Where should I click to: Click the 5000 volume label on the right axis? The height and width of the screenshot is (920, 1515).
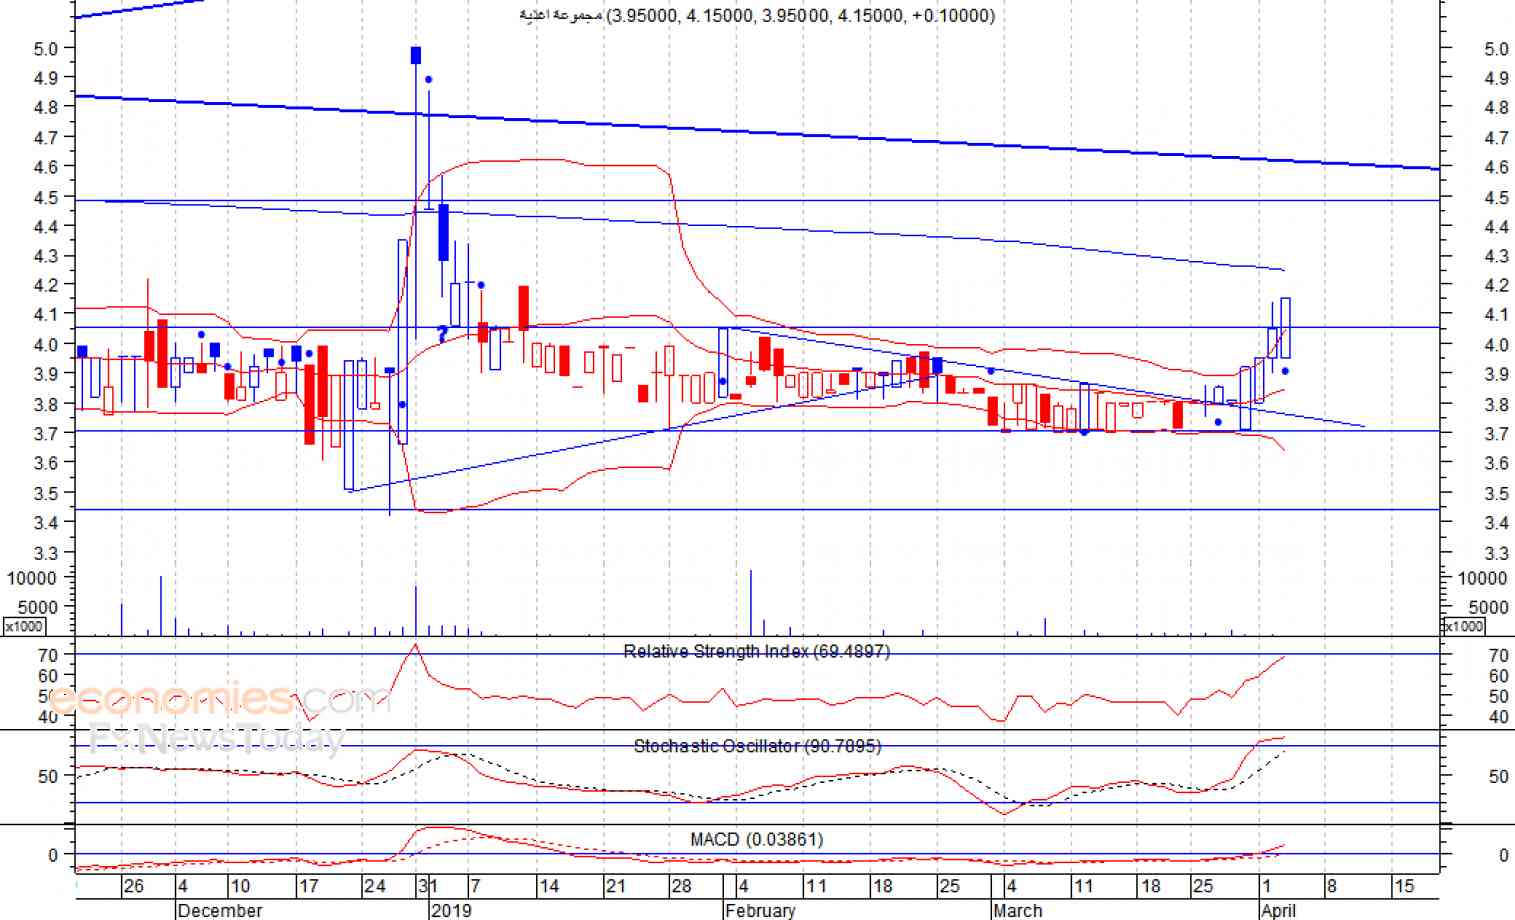click(1488, 608)
